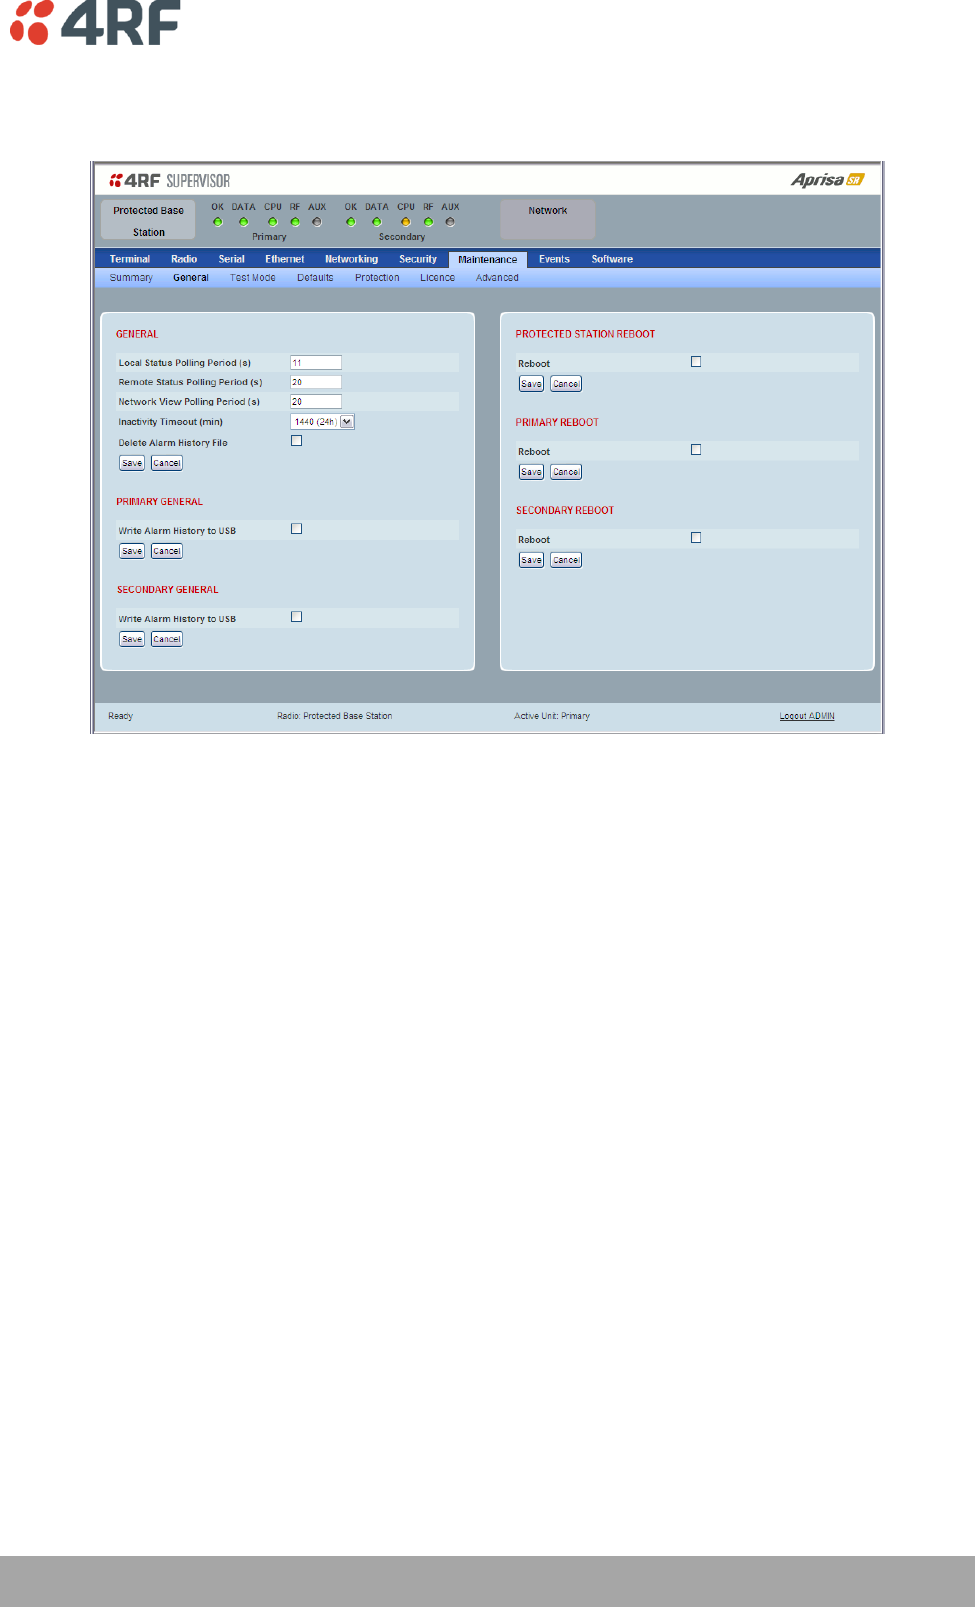Focus Network View Polling Period field
The image size is (975, 1607).
pyautogui.click(x=316, y=402)
